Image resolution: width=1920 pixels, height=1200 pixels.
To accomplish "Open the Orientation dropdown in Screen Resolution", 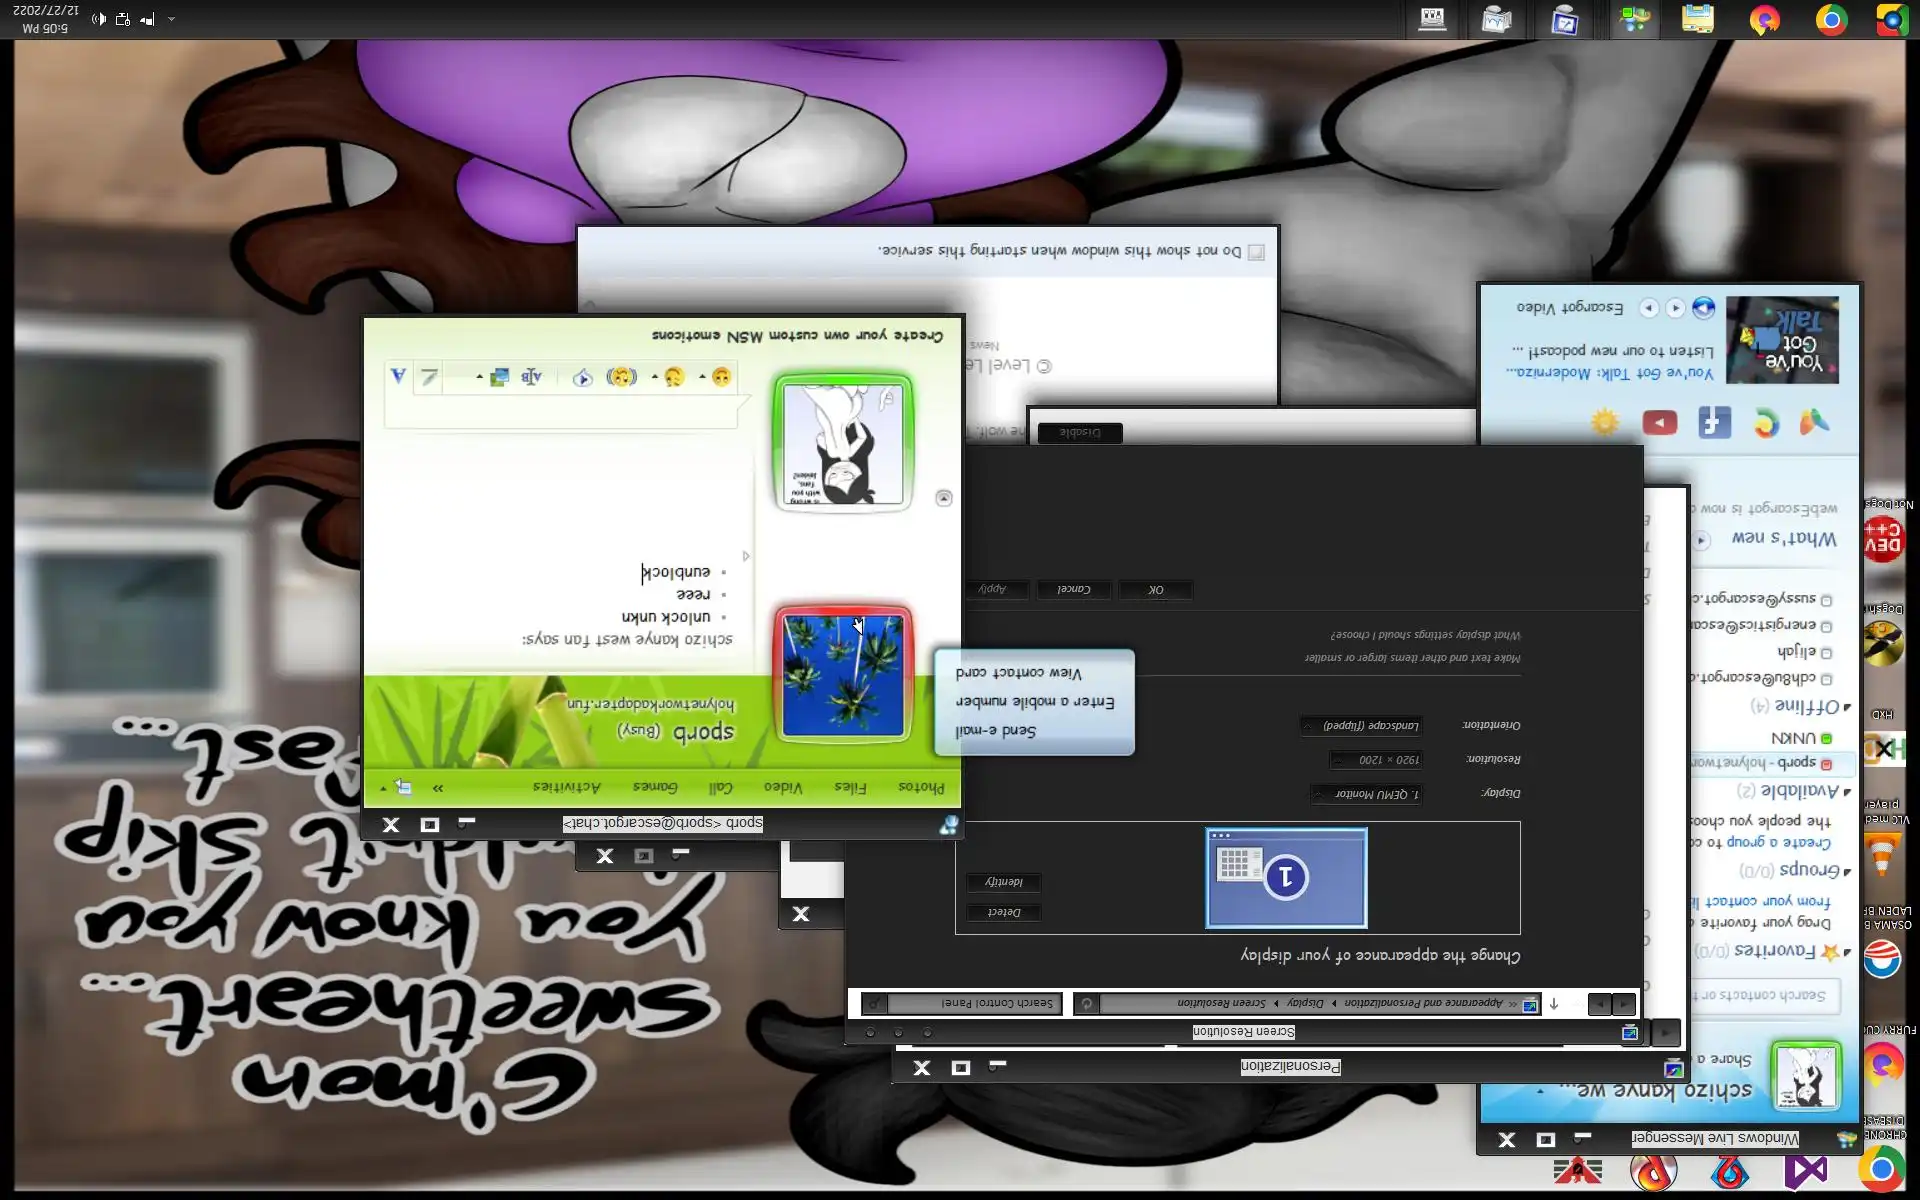I will (x=1362, y=725).
